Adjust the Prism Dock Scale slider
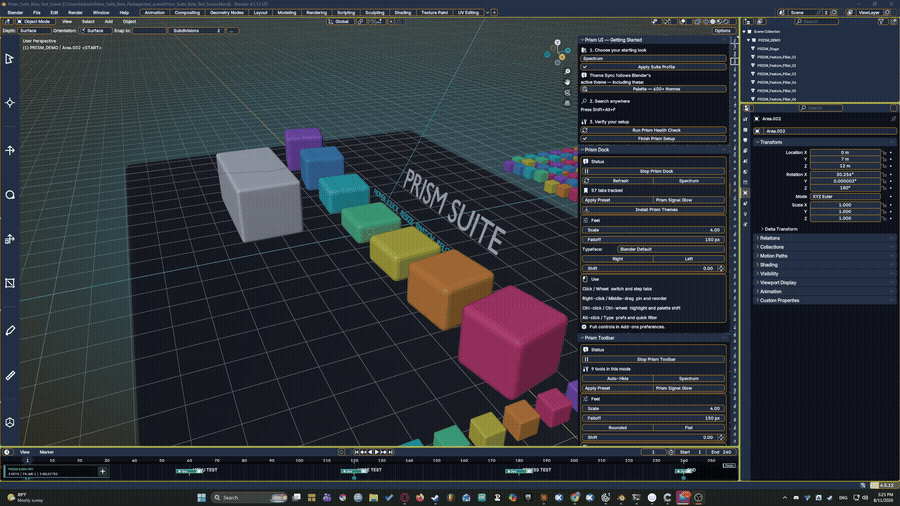Viewport: 900px width, 506px height. (654, 230)
